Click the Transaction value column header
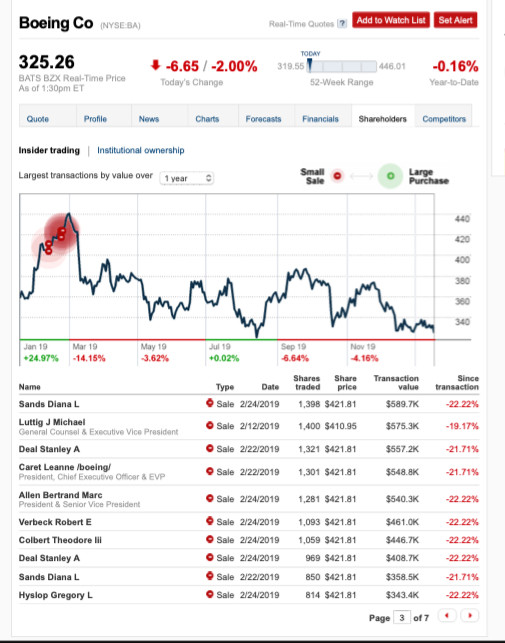 pyautogui.click(x=396, y=383)
